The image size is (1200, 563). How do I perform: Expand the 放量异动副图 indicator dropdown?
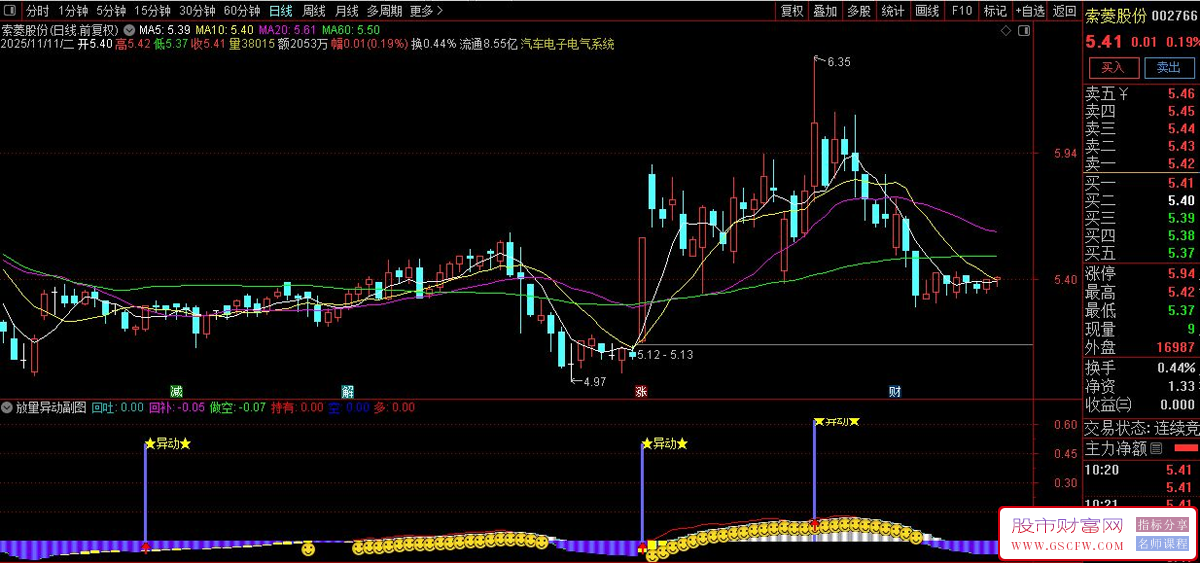point(8,408)
